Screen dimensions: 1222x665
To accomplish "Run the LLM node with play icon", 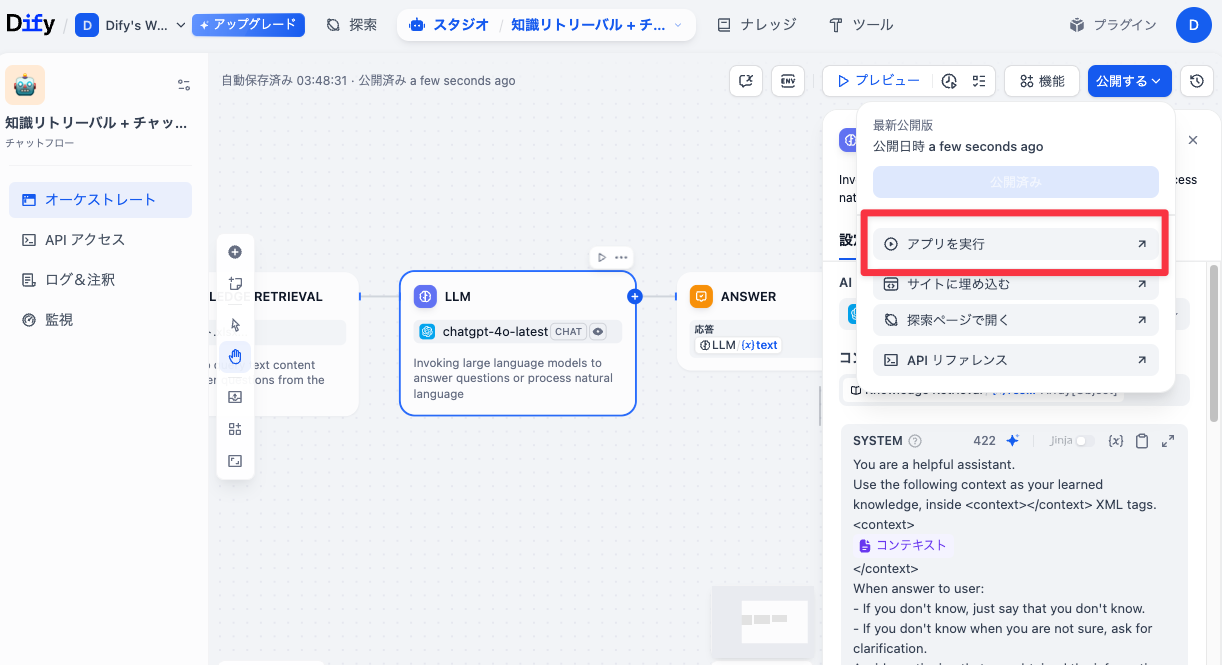I will tap(601, 257).
